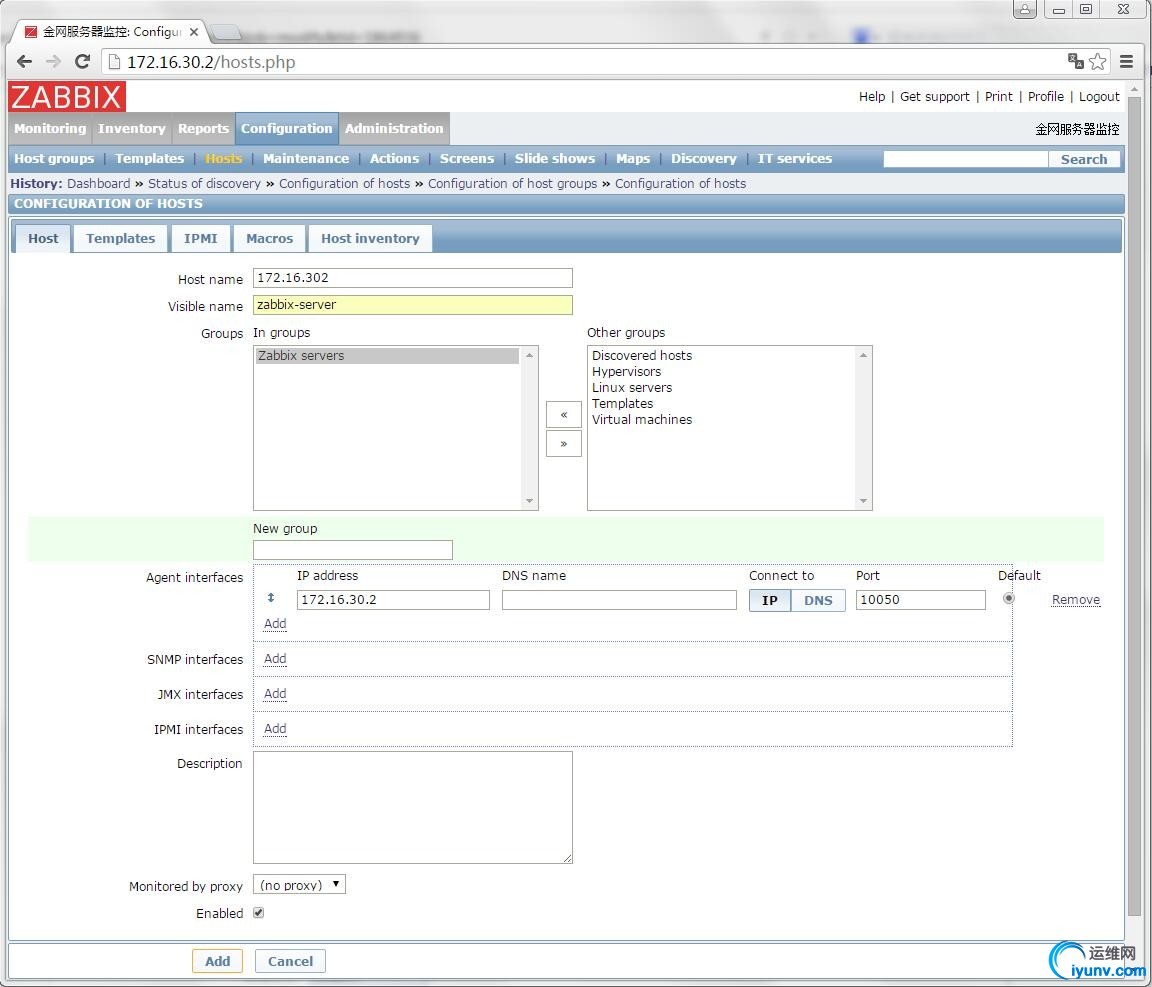Open the Reports menu
The height and width of the screenshot is (987, 1152).
[203, 129]
